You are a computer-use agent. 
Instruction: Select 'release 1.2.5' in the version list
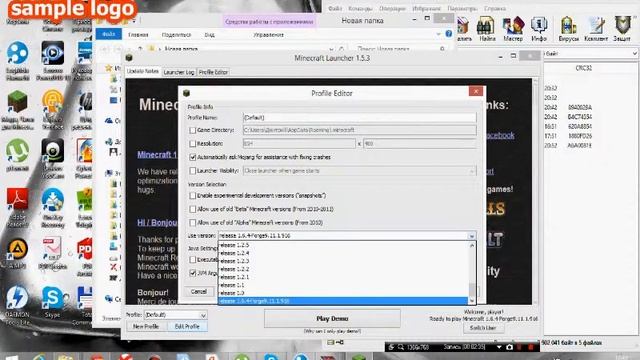pos(344,245)
